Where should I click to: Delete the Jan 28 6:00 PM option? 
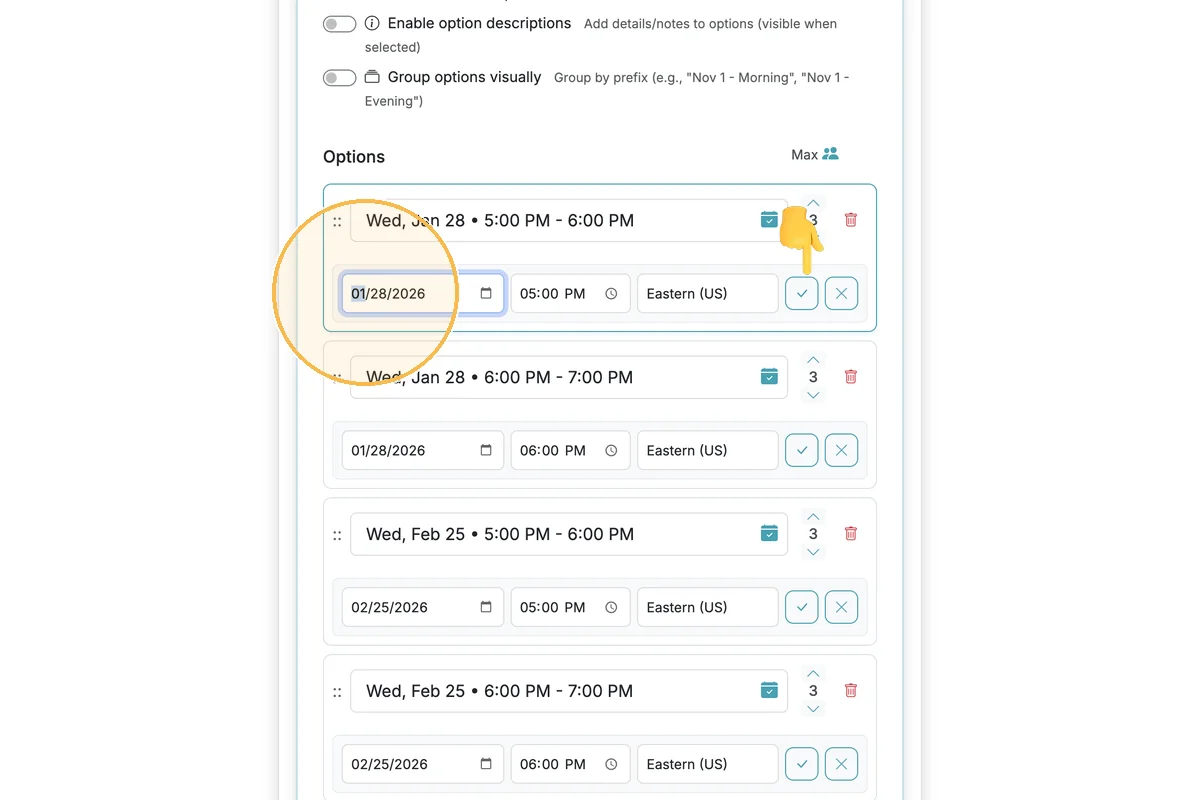(851, 377)
